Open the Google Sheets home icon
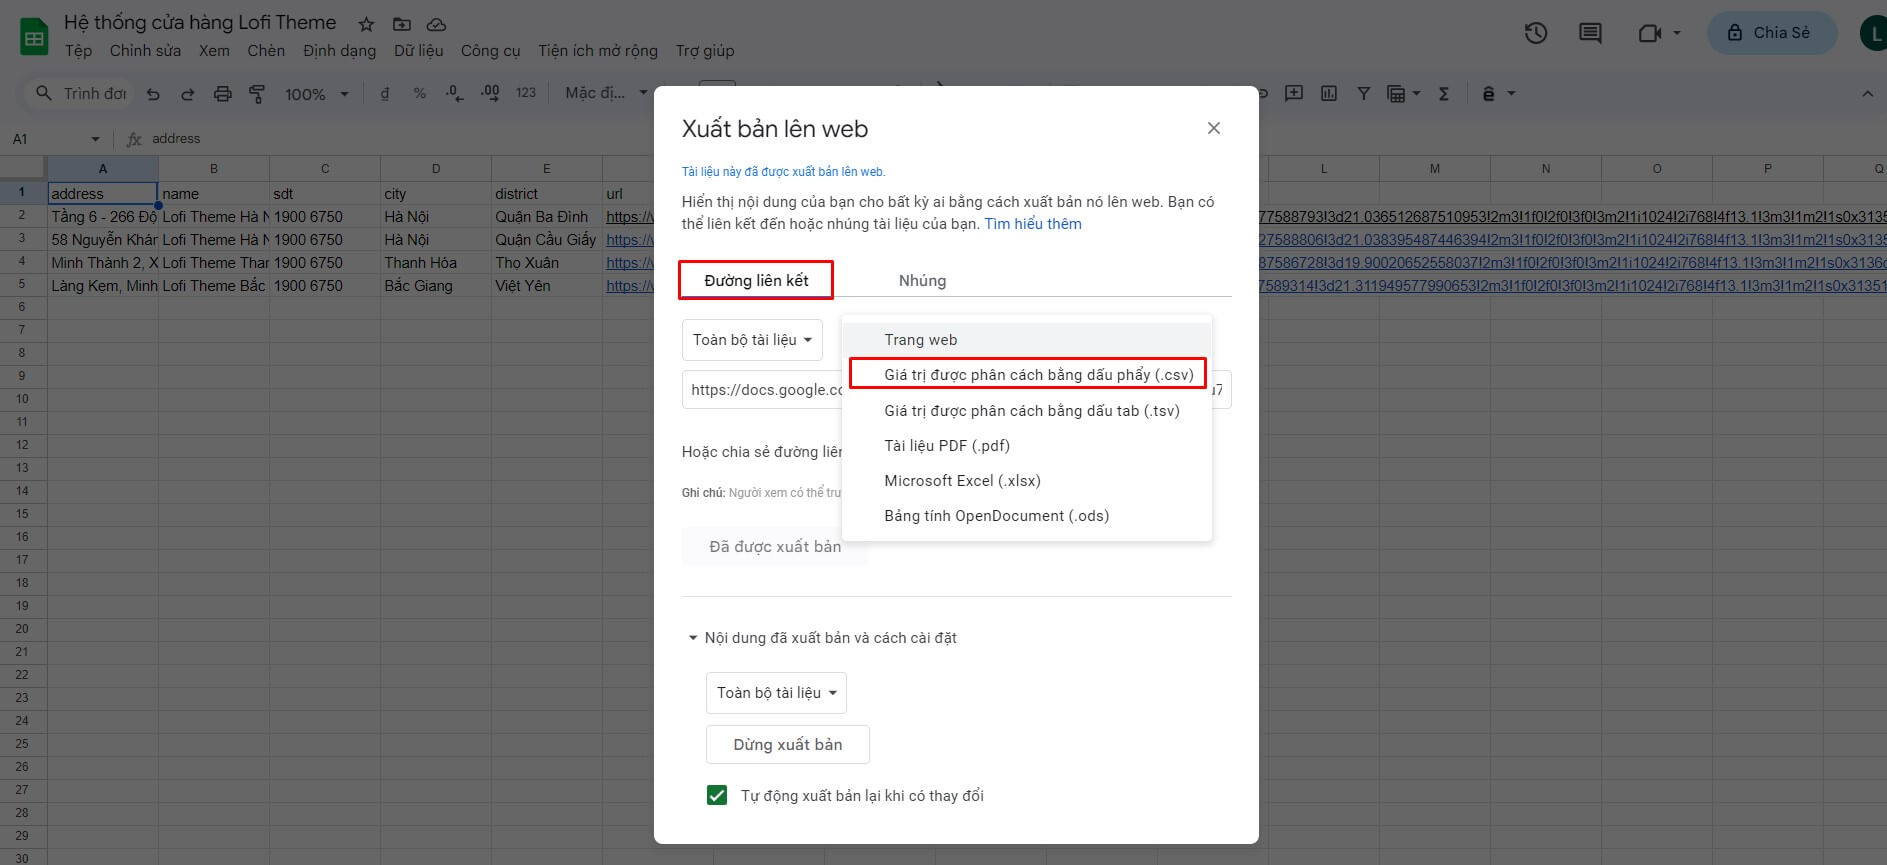The height and width of the screenshot is (865, 1887). [34, 38]
